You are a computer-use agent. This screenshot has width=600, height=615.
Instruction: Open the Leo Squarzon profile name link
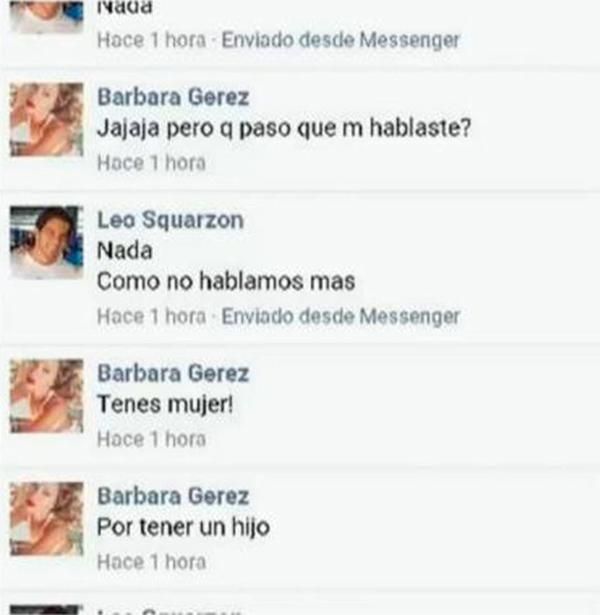click(170, 220)
